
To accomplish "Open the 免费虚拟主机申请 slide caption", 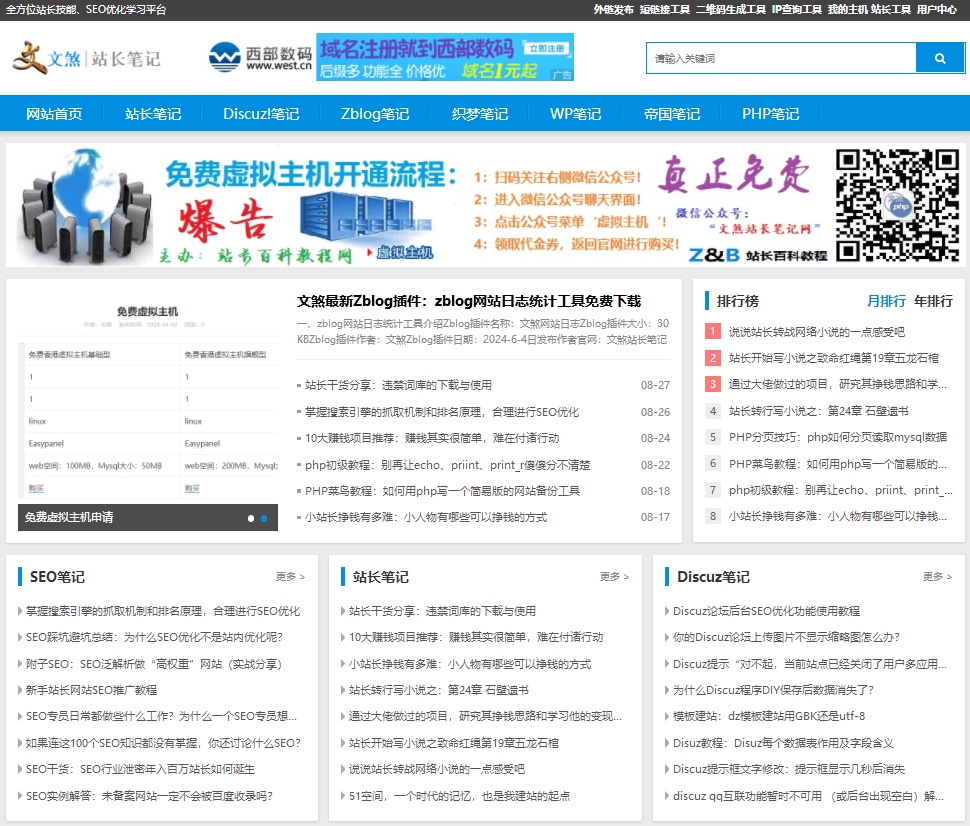I will tap(69, 517).
